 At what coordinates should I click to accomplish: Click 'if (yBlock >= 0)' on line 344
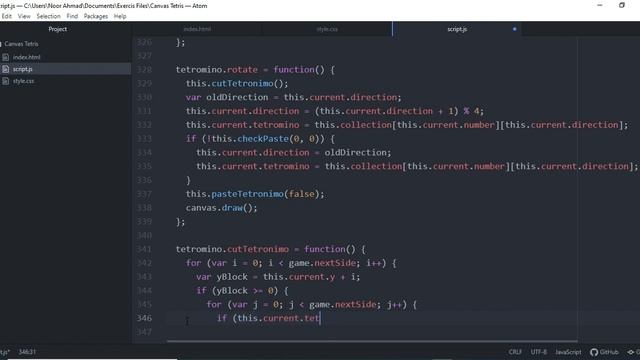[x=237, y=291]
